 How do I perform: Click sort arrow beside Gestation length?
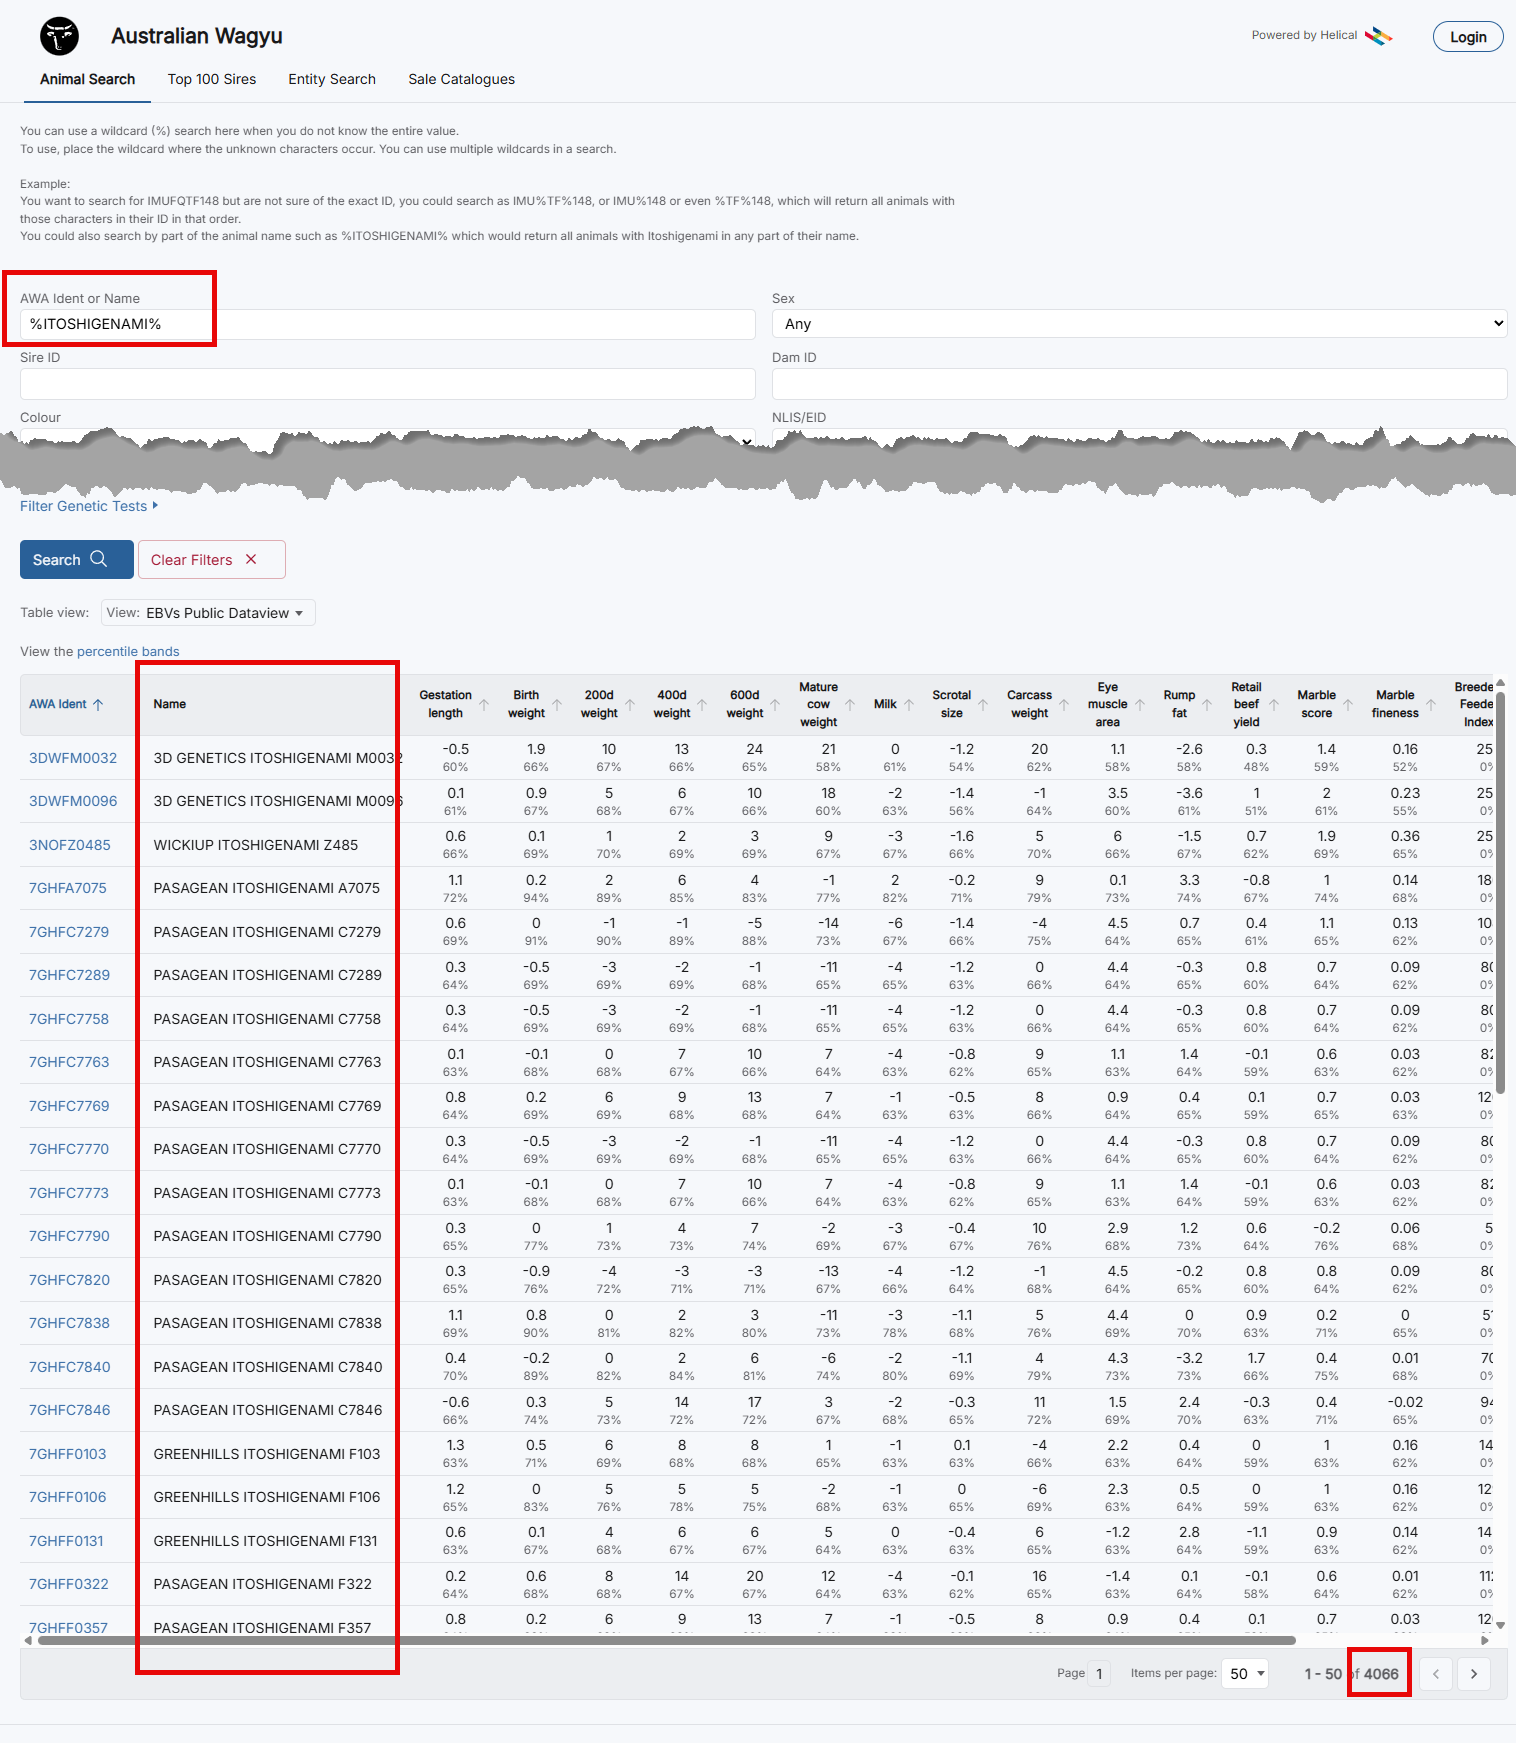[484, 704]
